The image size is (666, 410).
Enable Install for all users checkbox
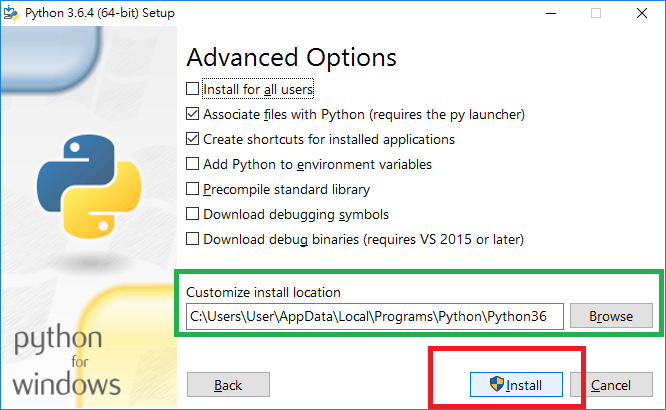tap(192, 89)
